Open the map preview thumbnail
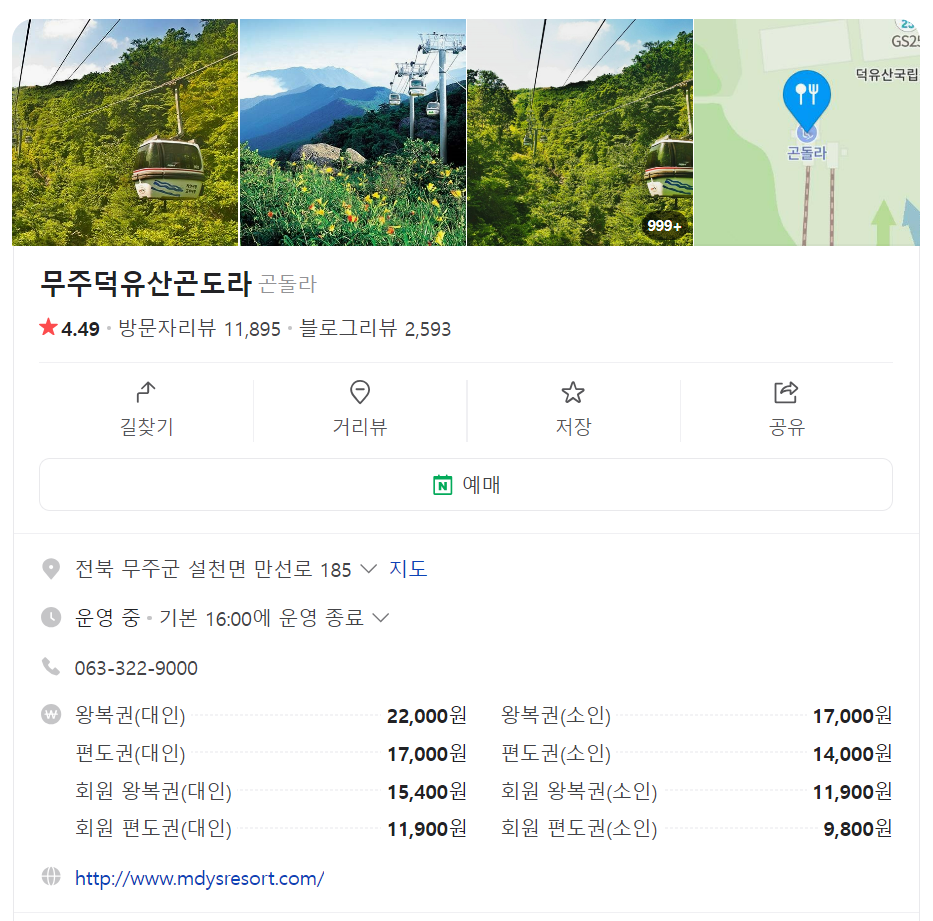Screen dimensions: 933x921 tap(807, 132)
